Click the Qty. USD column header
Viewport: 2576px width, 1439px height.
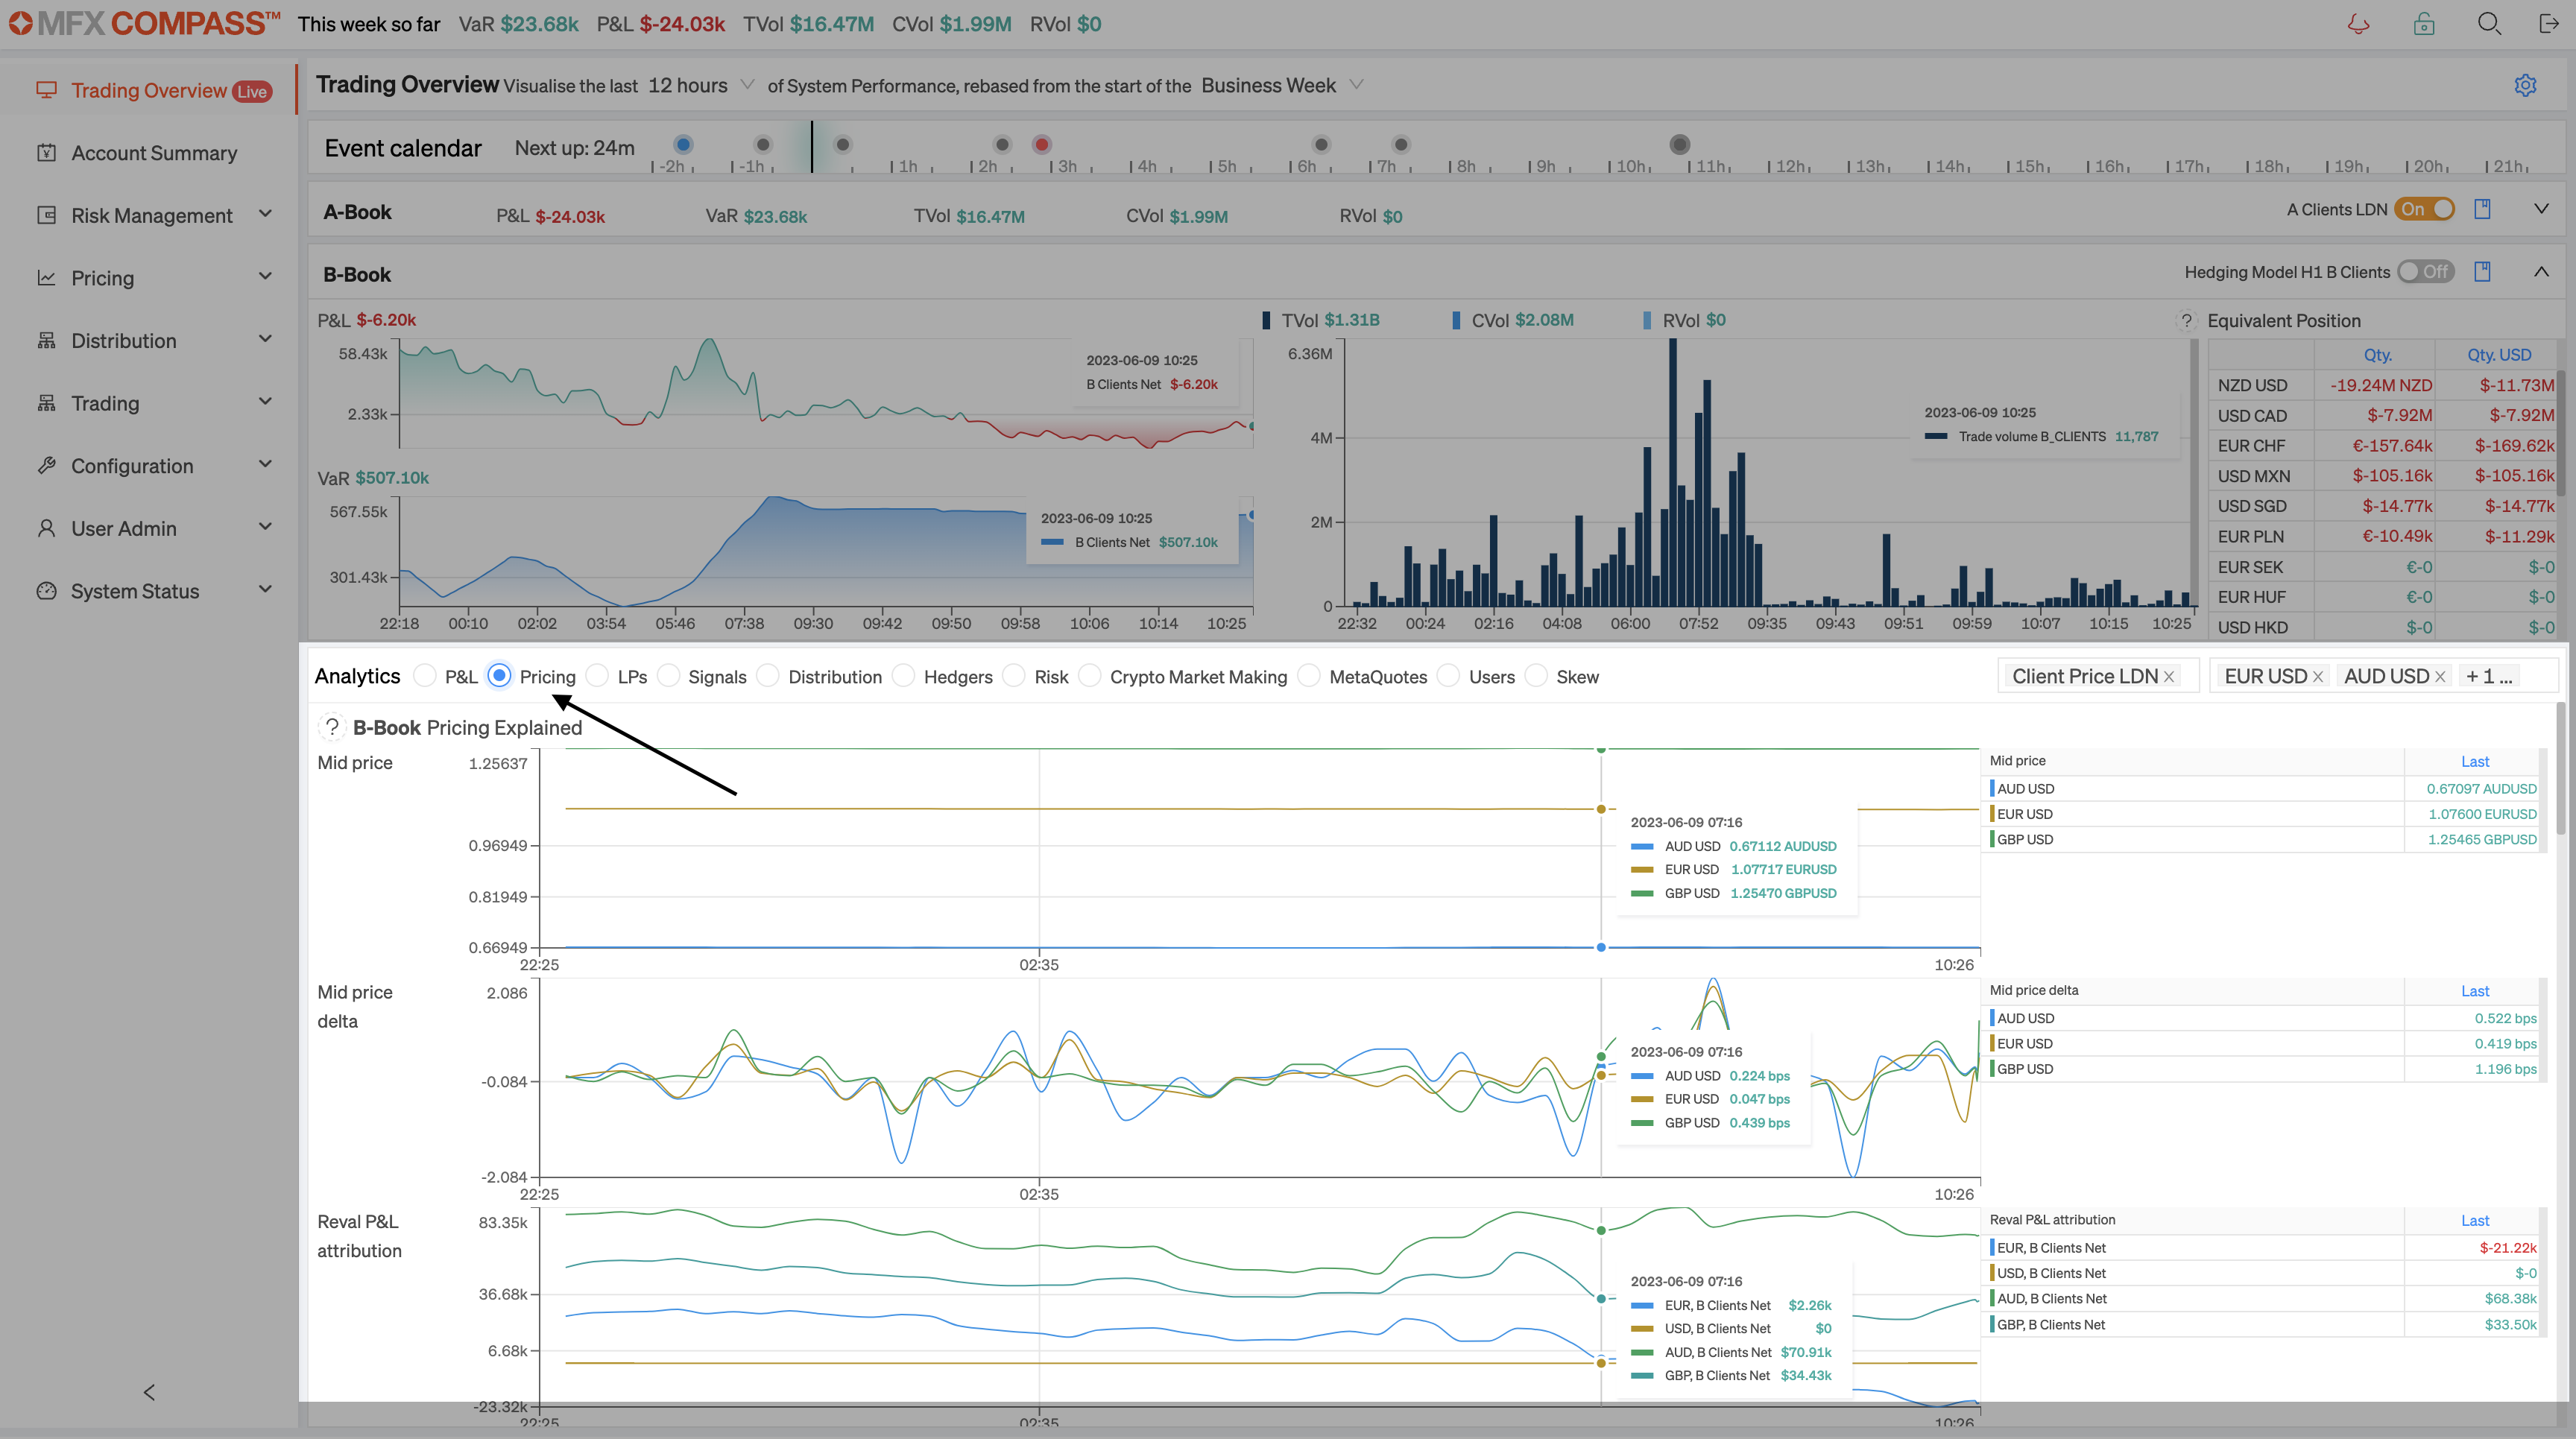pyautogui.click(x=2498, y=355)
